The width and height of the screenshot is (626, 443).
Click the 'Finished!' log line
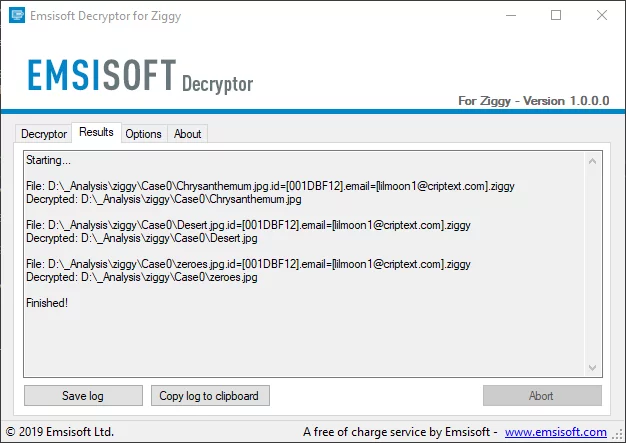47,303
